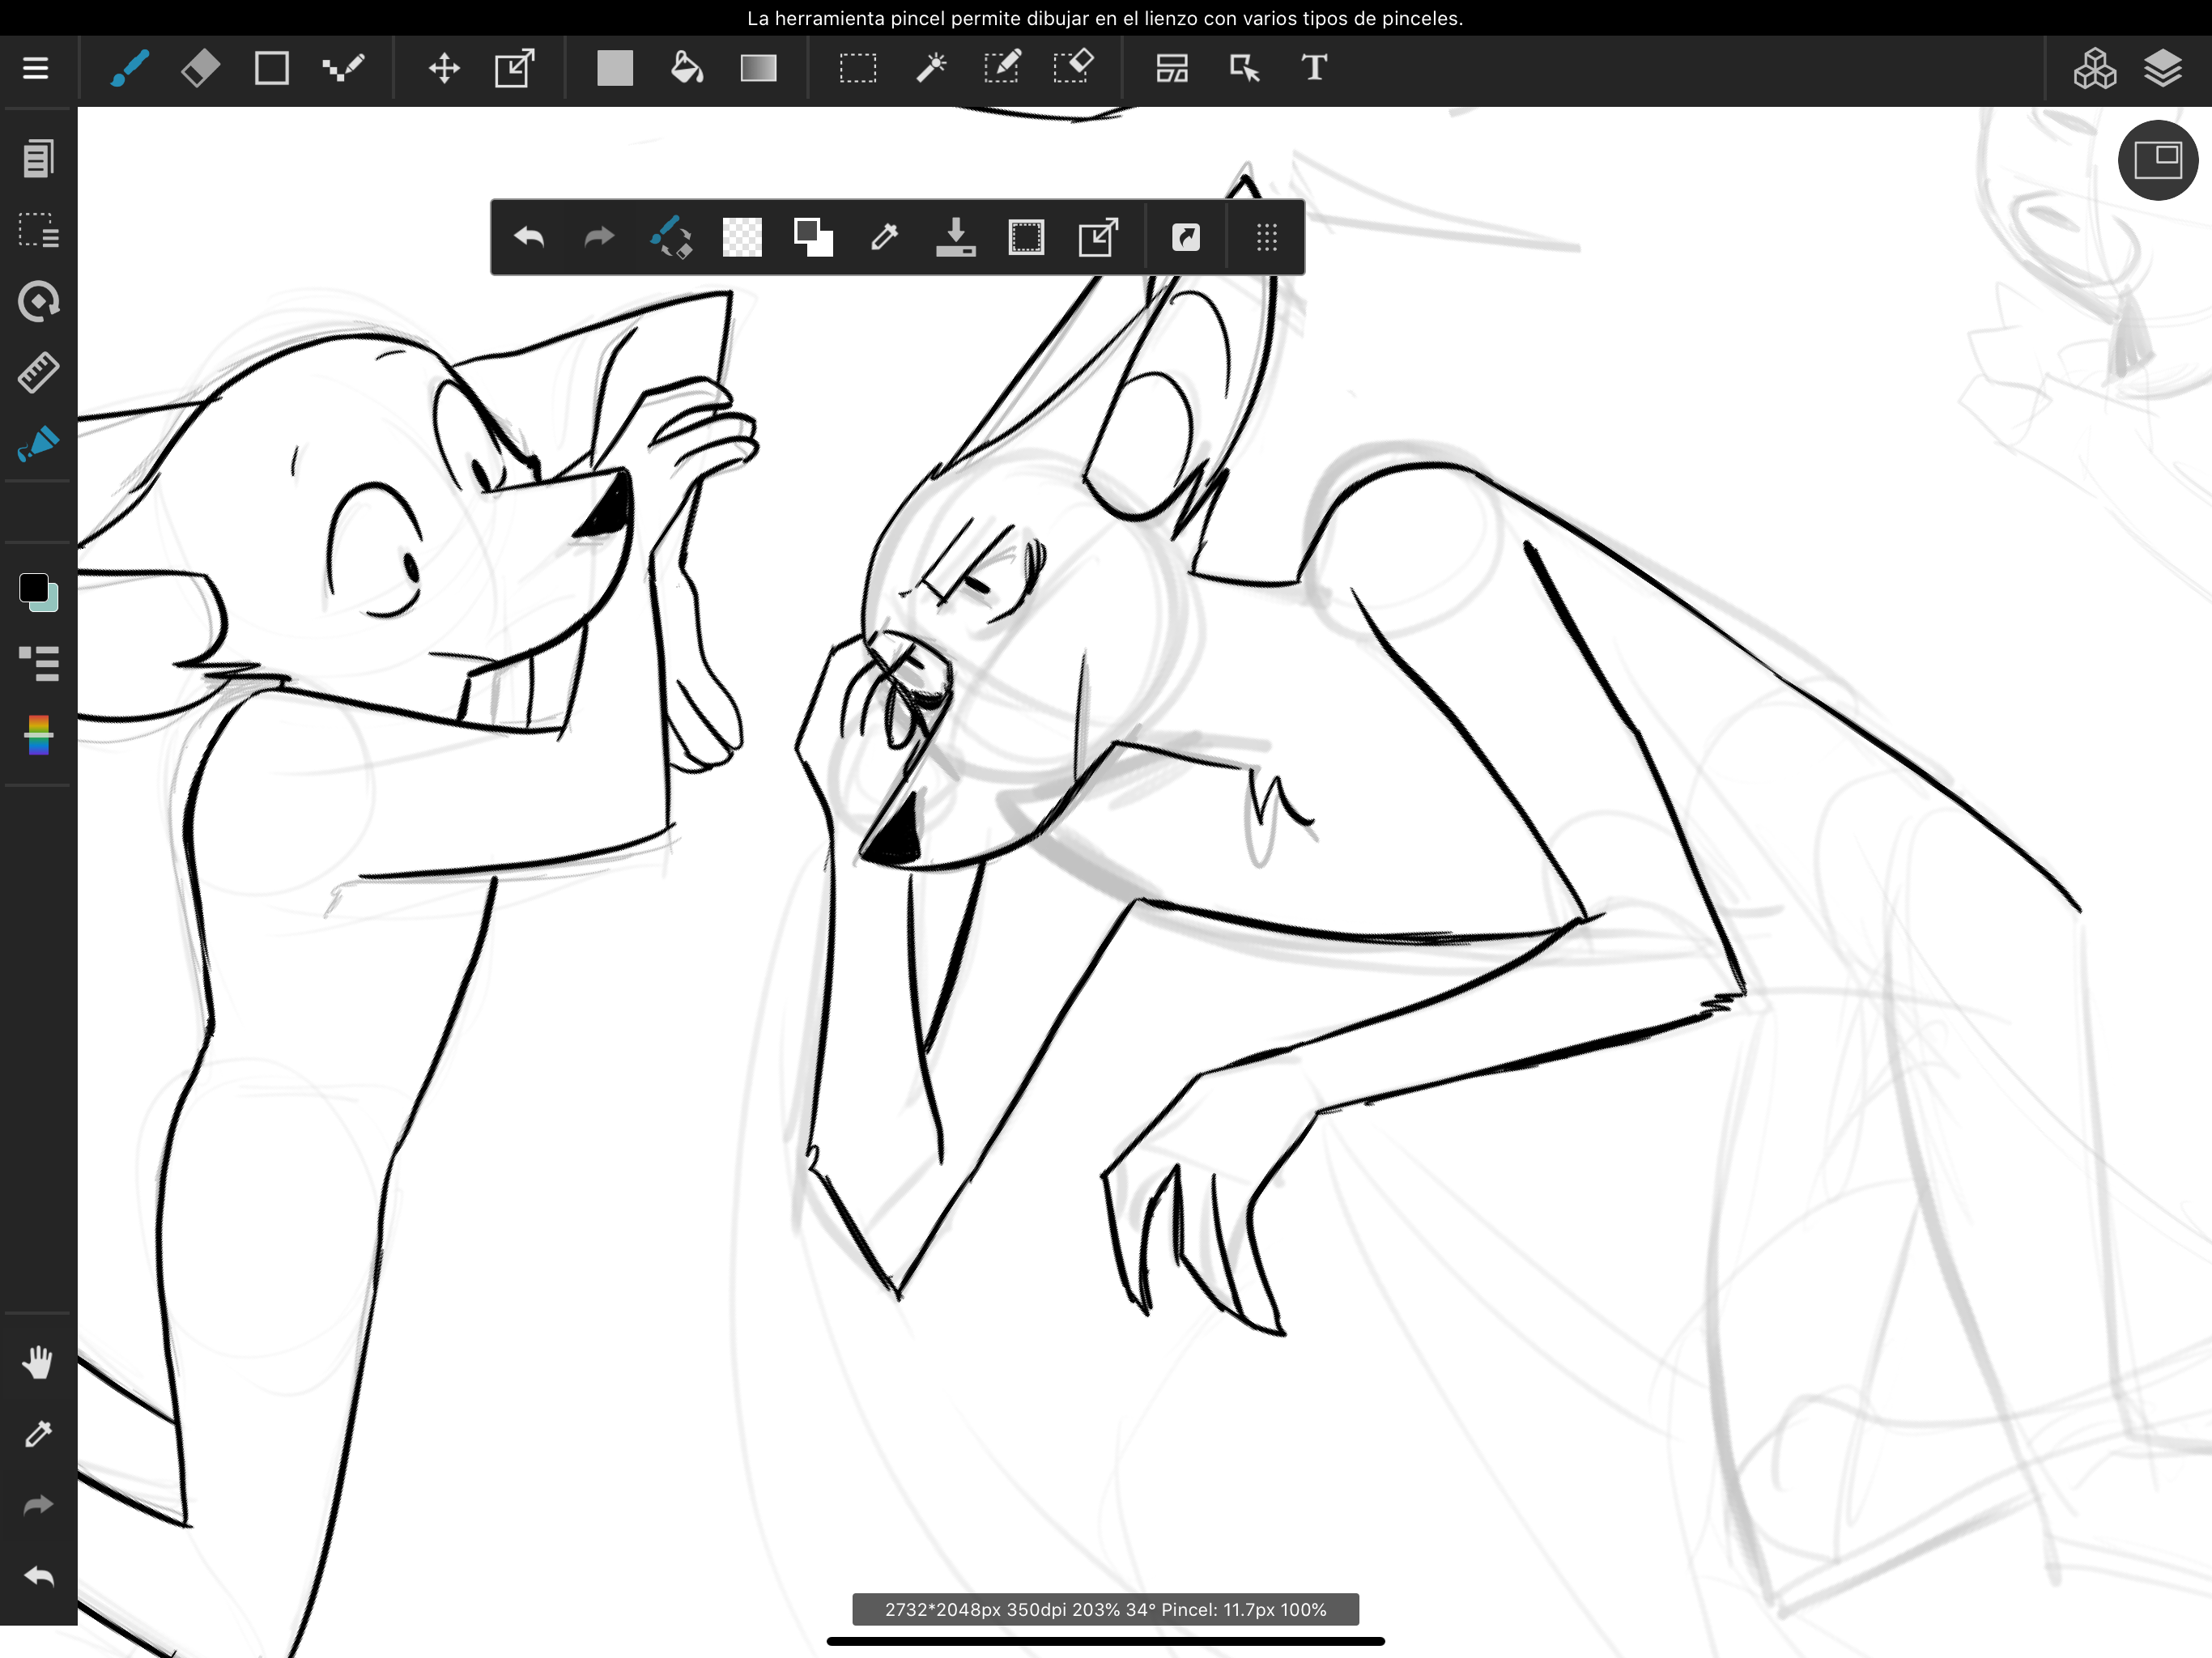Toggle brush/eraser switch in floating bar
Viewport: 2212px width, 1658px height.
(671, 238)
